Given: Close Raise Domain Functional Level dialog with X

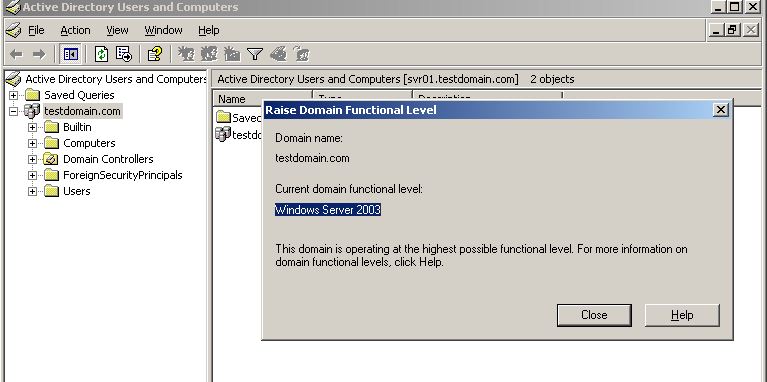Looking at the screenshot, I should pos(721,110).
